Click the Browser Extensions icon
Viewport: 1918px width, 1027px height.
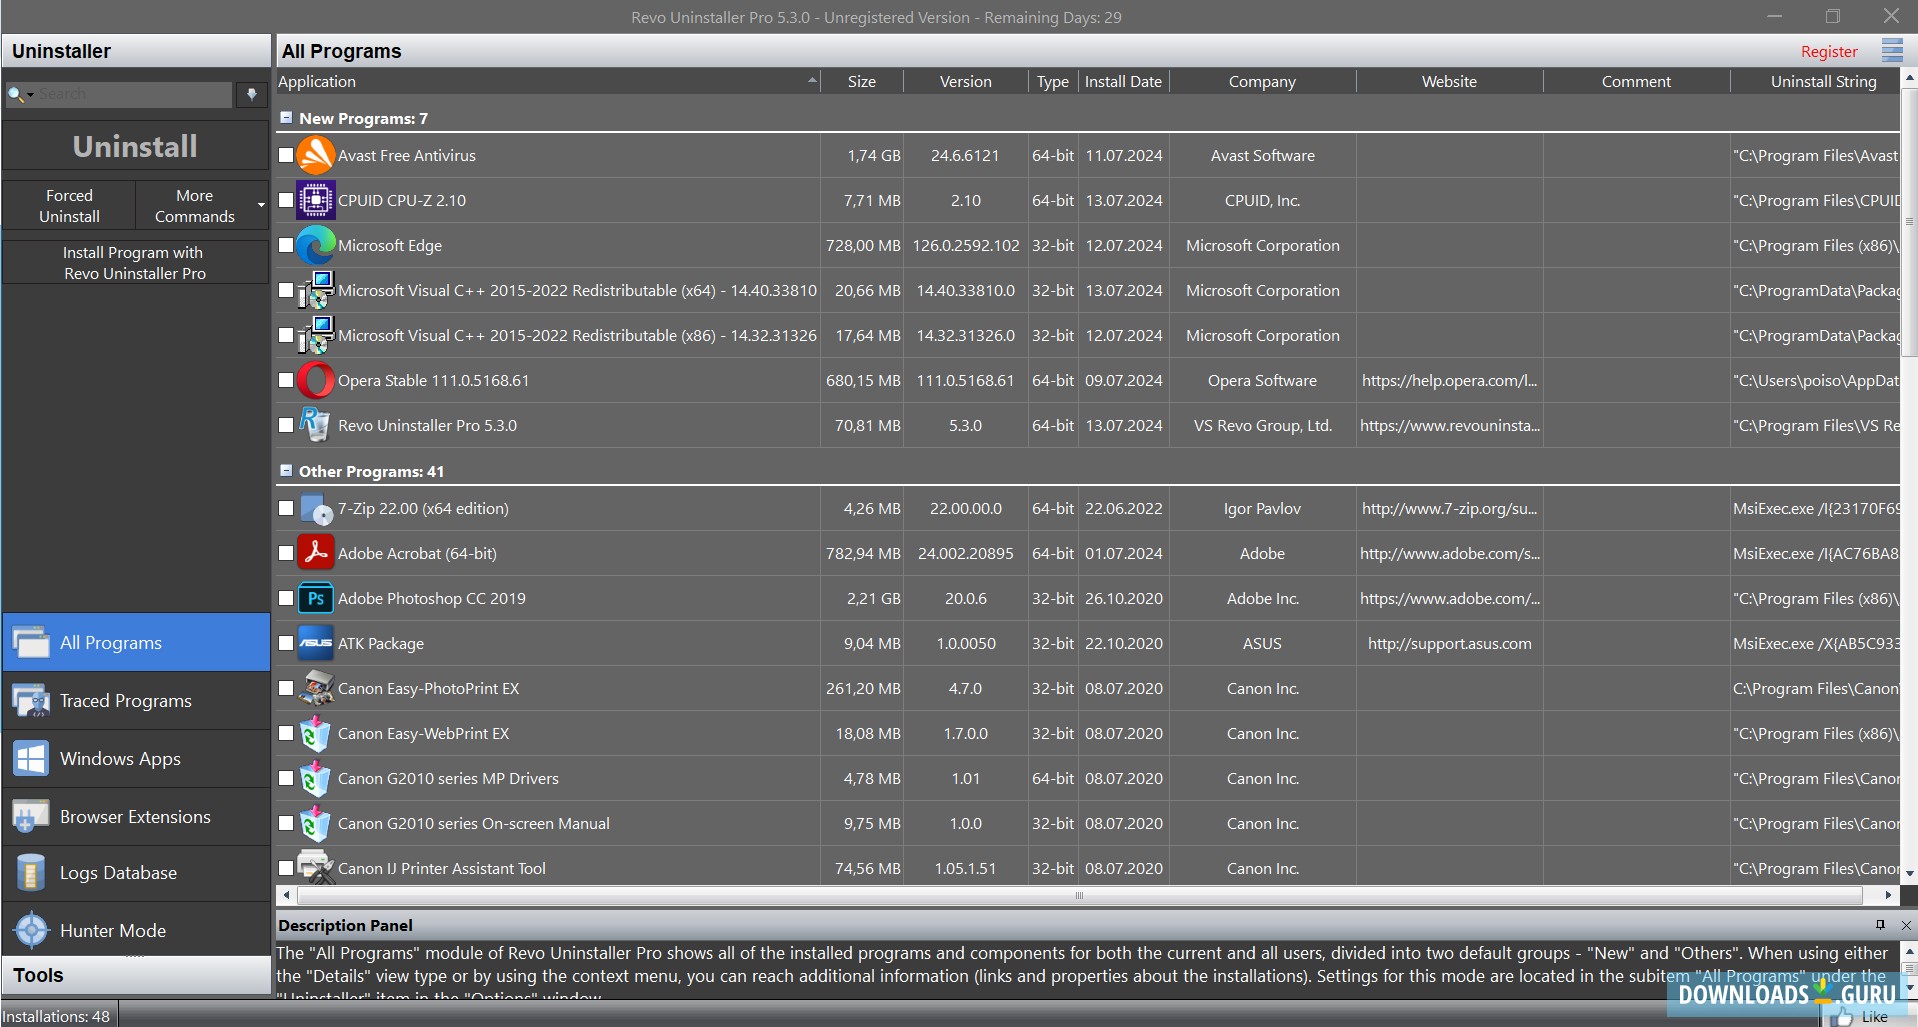[31, 816]
